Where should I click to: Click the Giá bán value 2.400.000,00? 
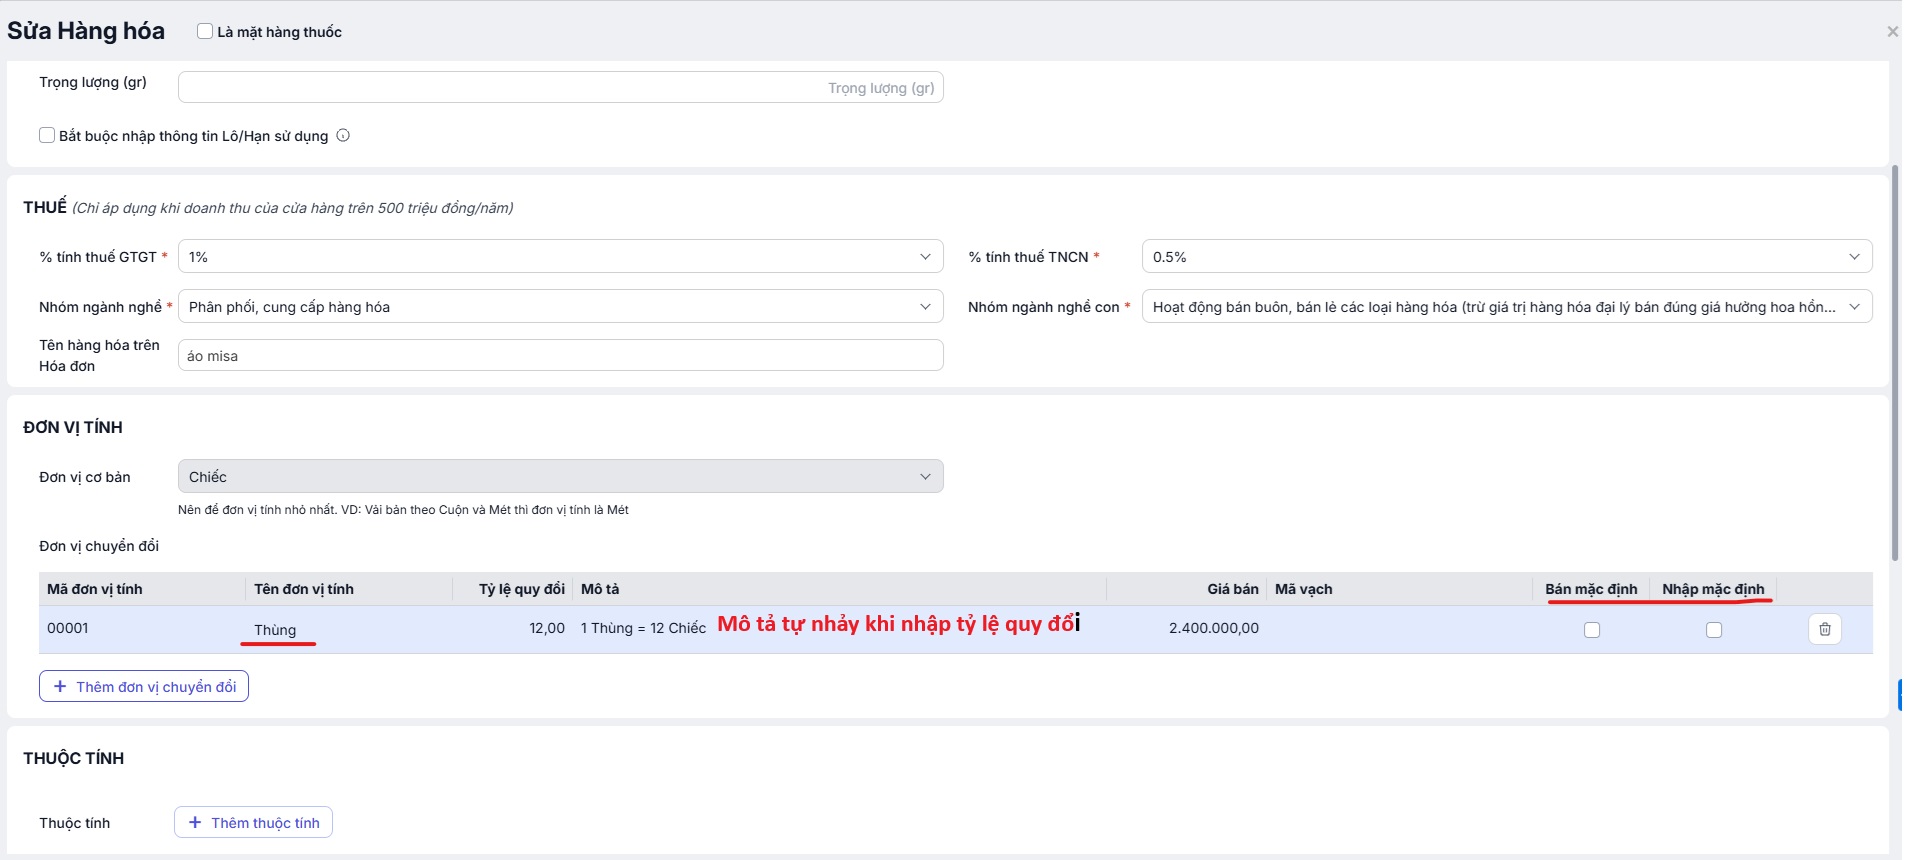1213,629
